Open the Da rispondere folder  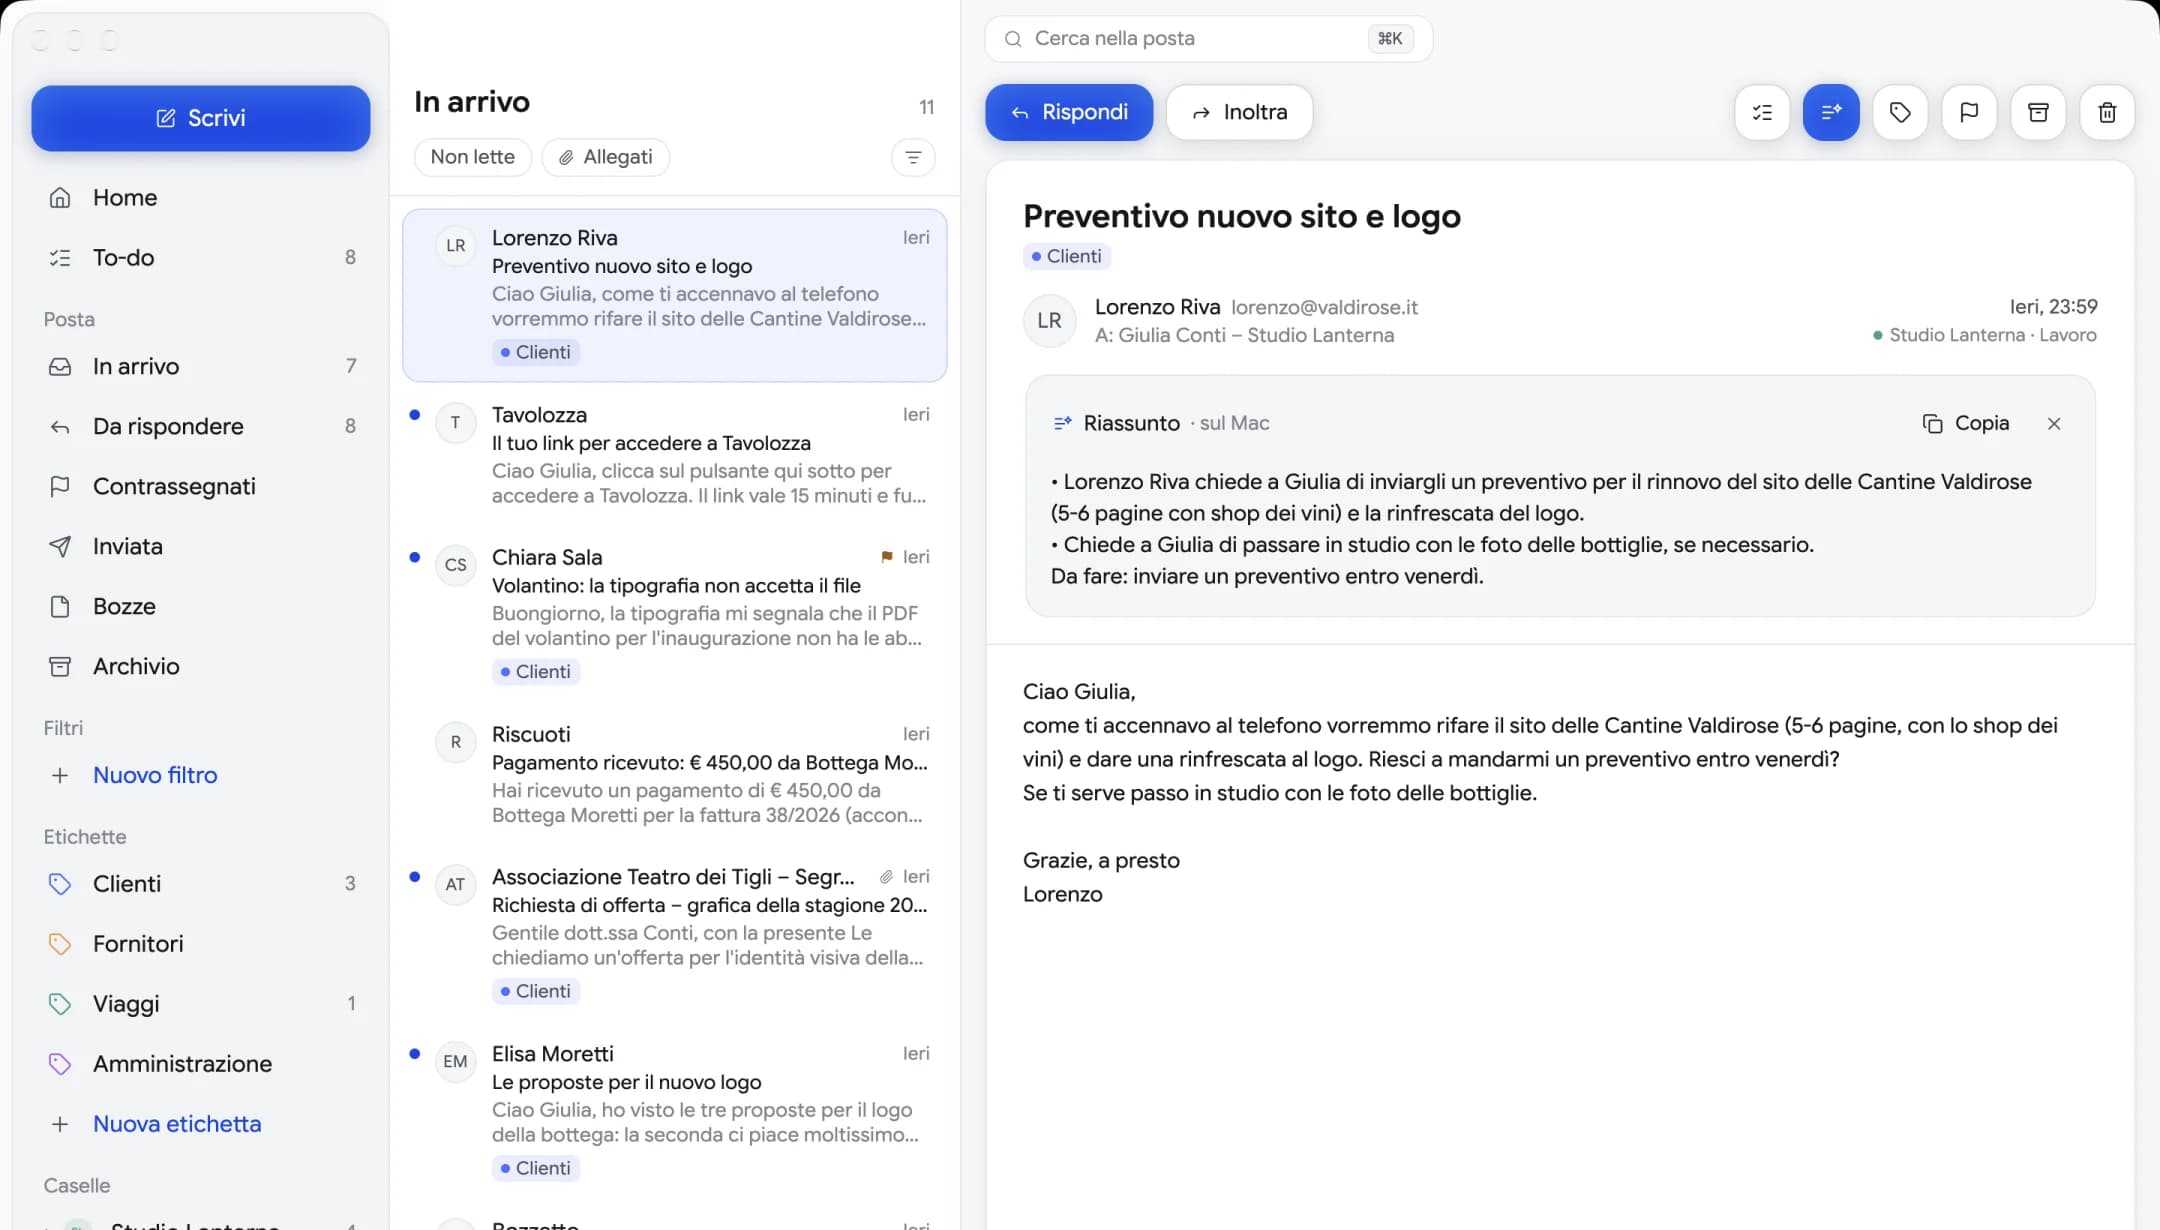point(201,427)
